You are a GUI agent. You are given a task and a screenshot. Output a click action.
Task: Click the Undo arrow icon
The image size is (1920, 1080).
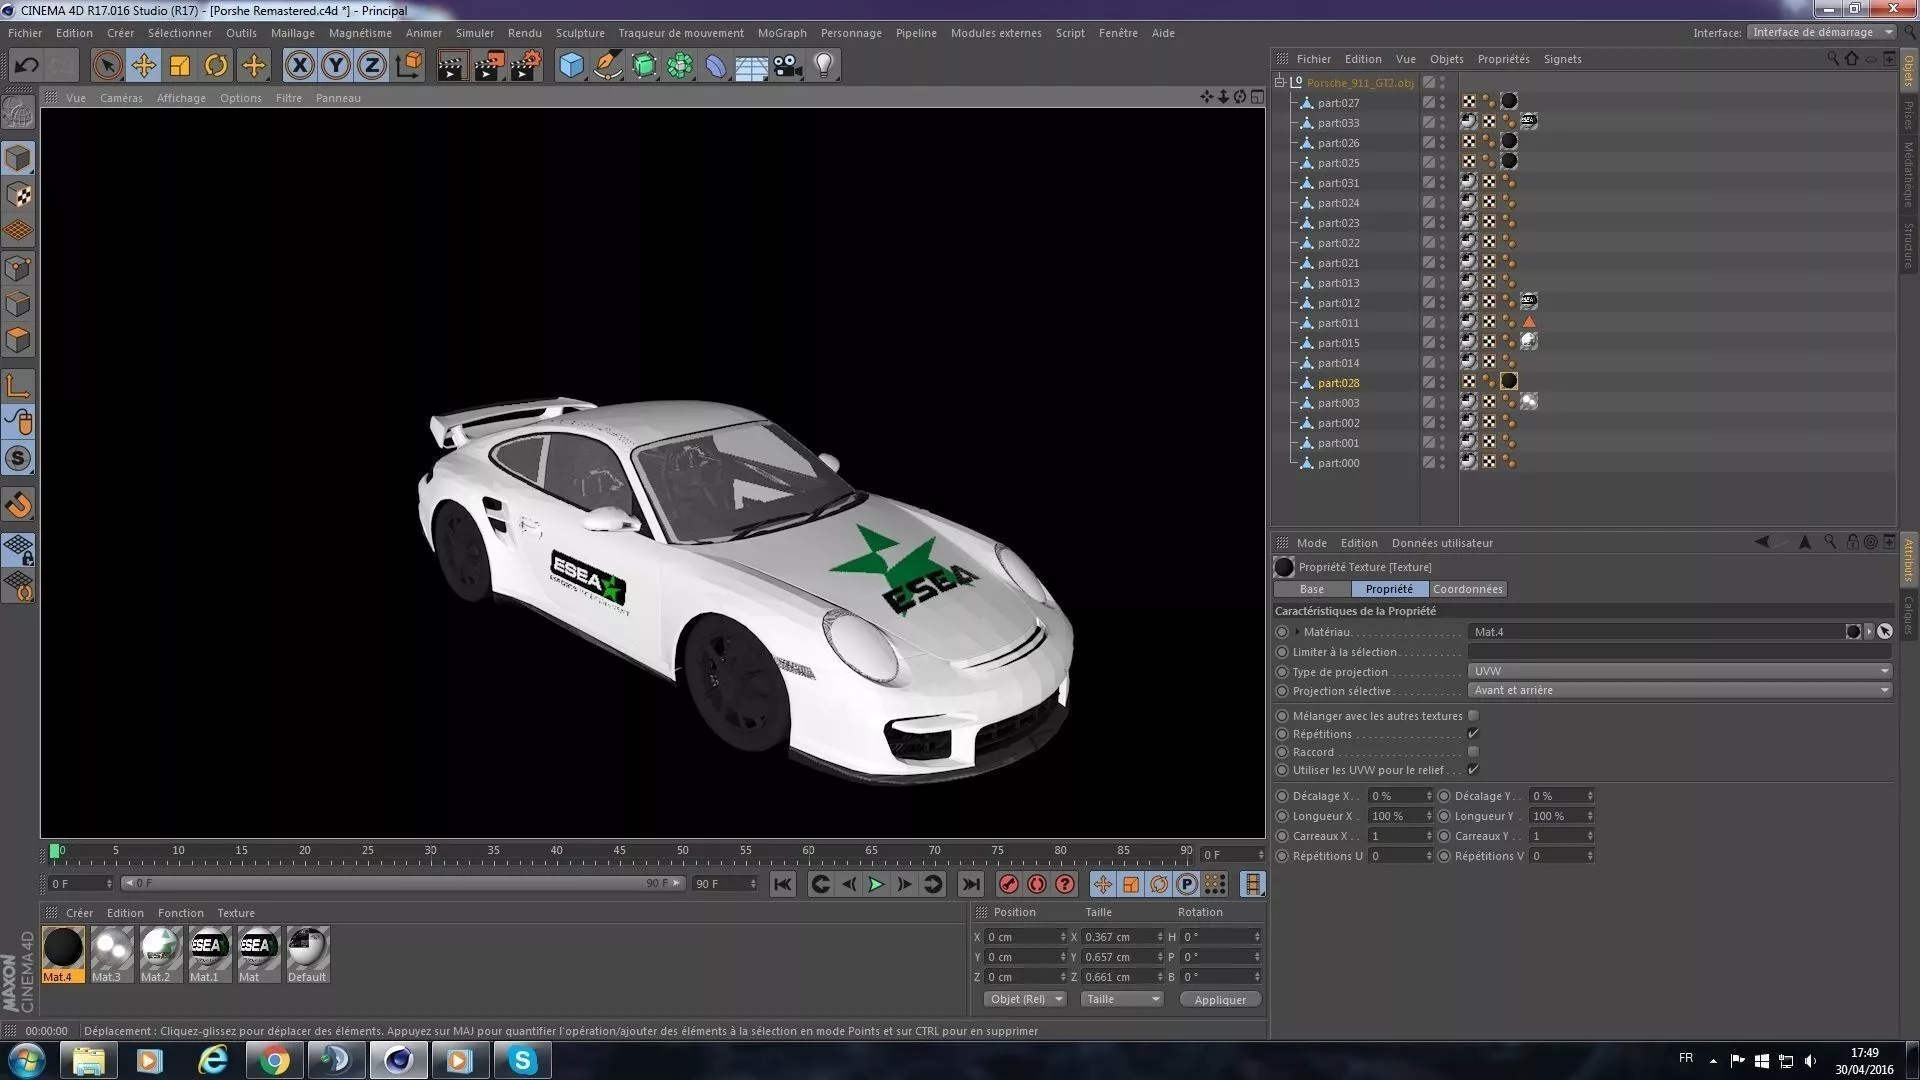tap(27, 66)
